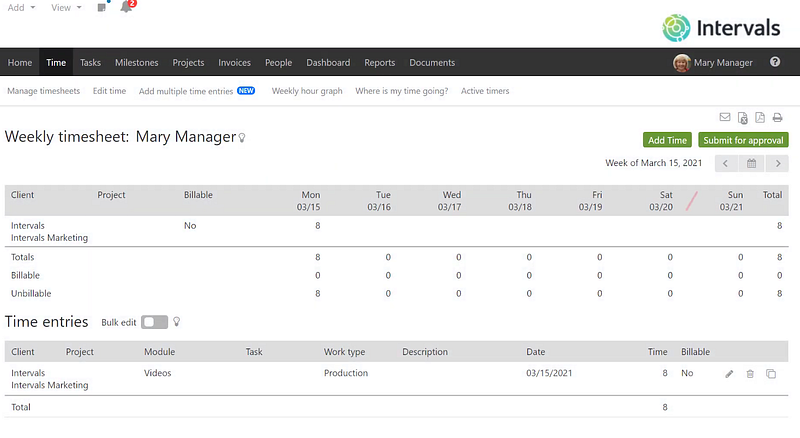The width and height of the screenshot is (800, 438).
Task: Print the timesheet
Action: click(778, 118)
